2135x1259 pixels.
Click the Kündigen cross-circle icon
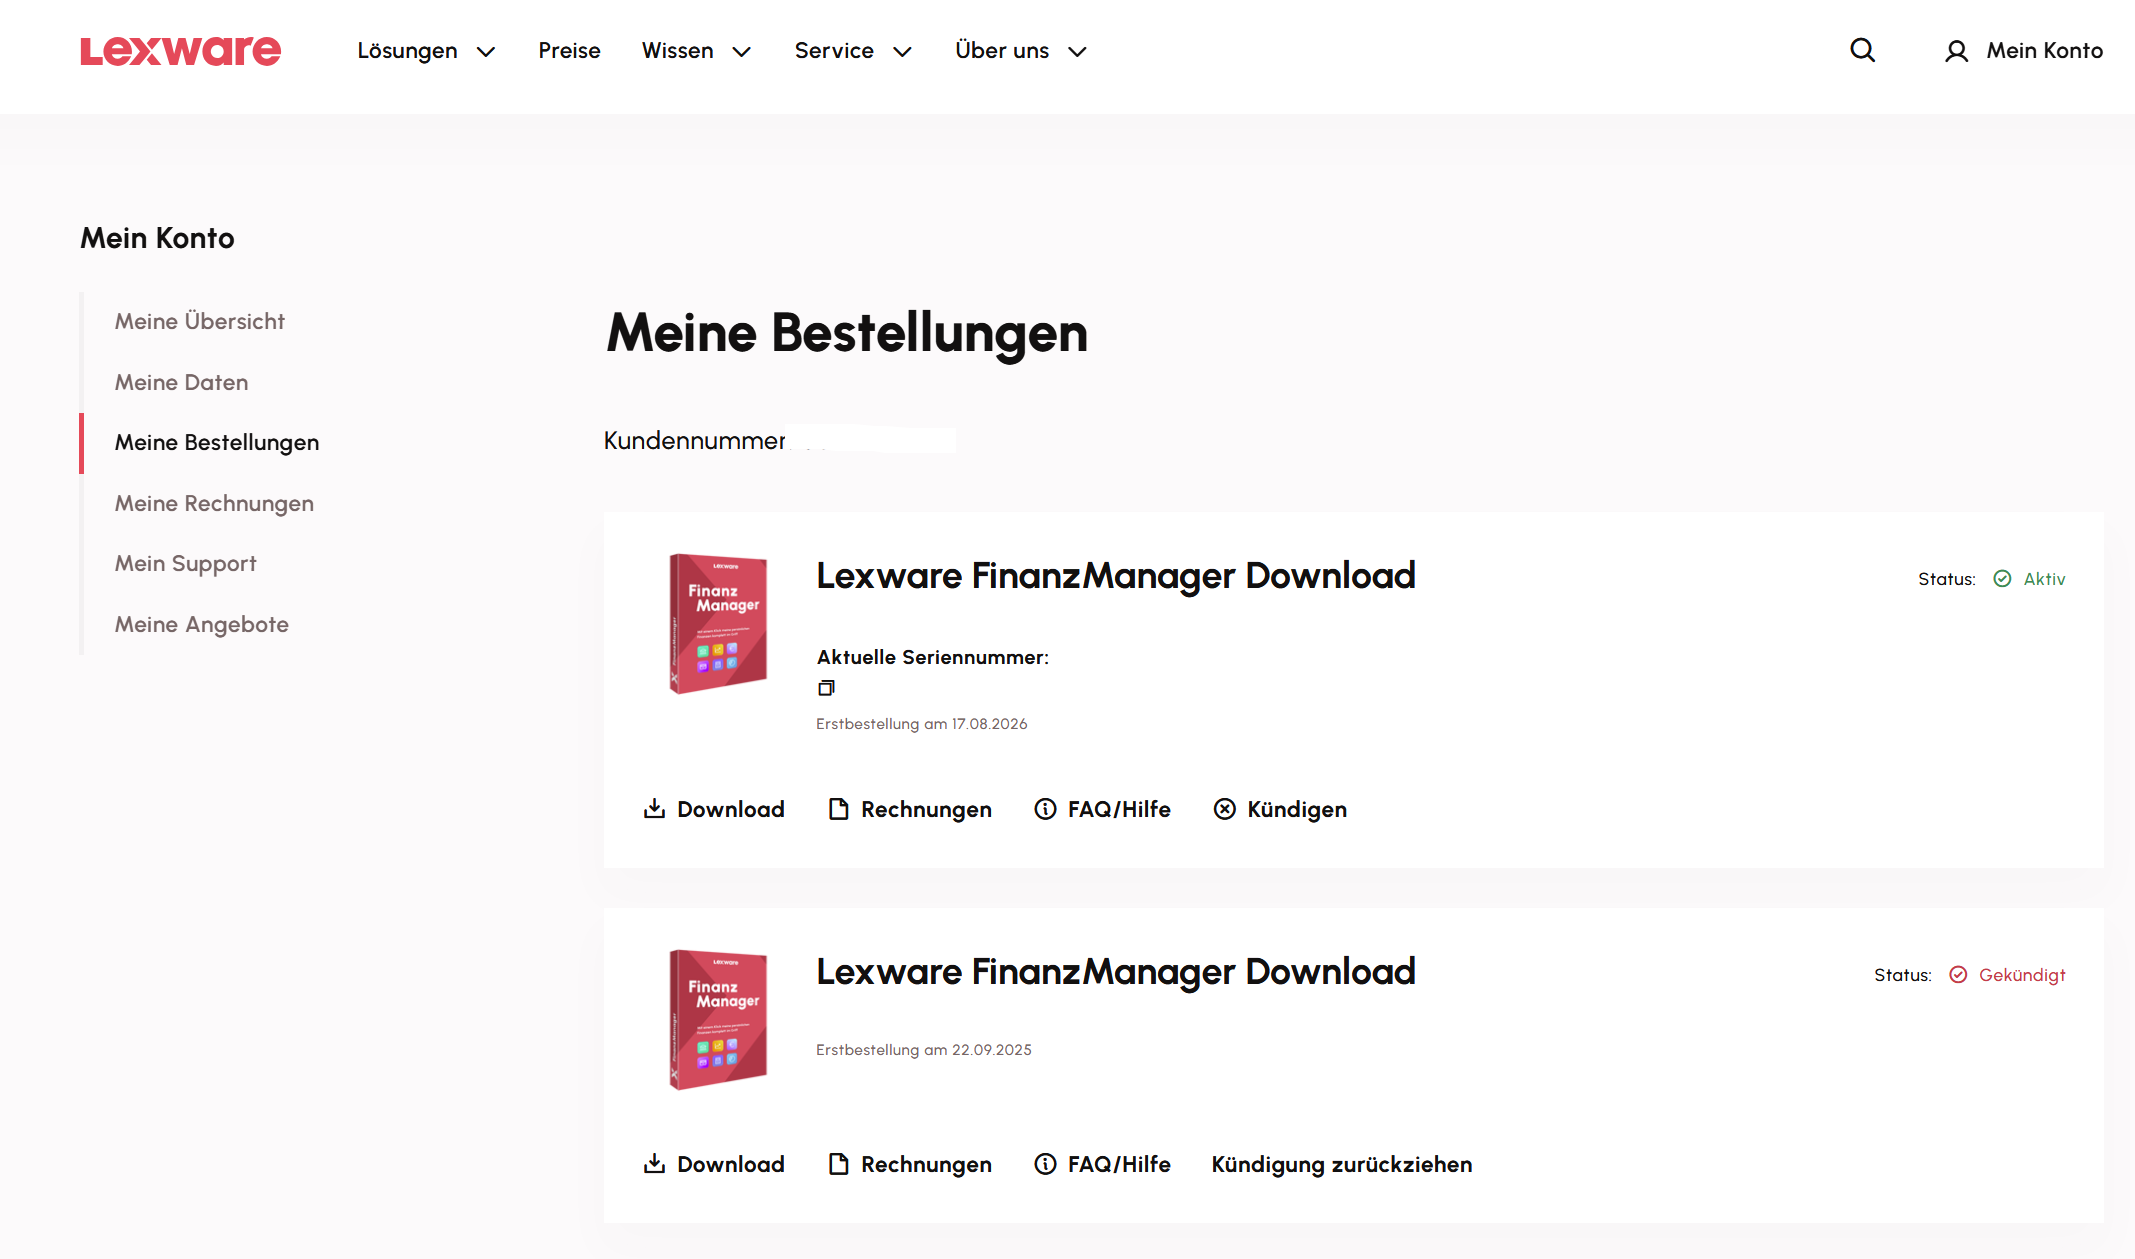pyautogui.click(x=1225, y=809)
